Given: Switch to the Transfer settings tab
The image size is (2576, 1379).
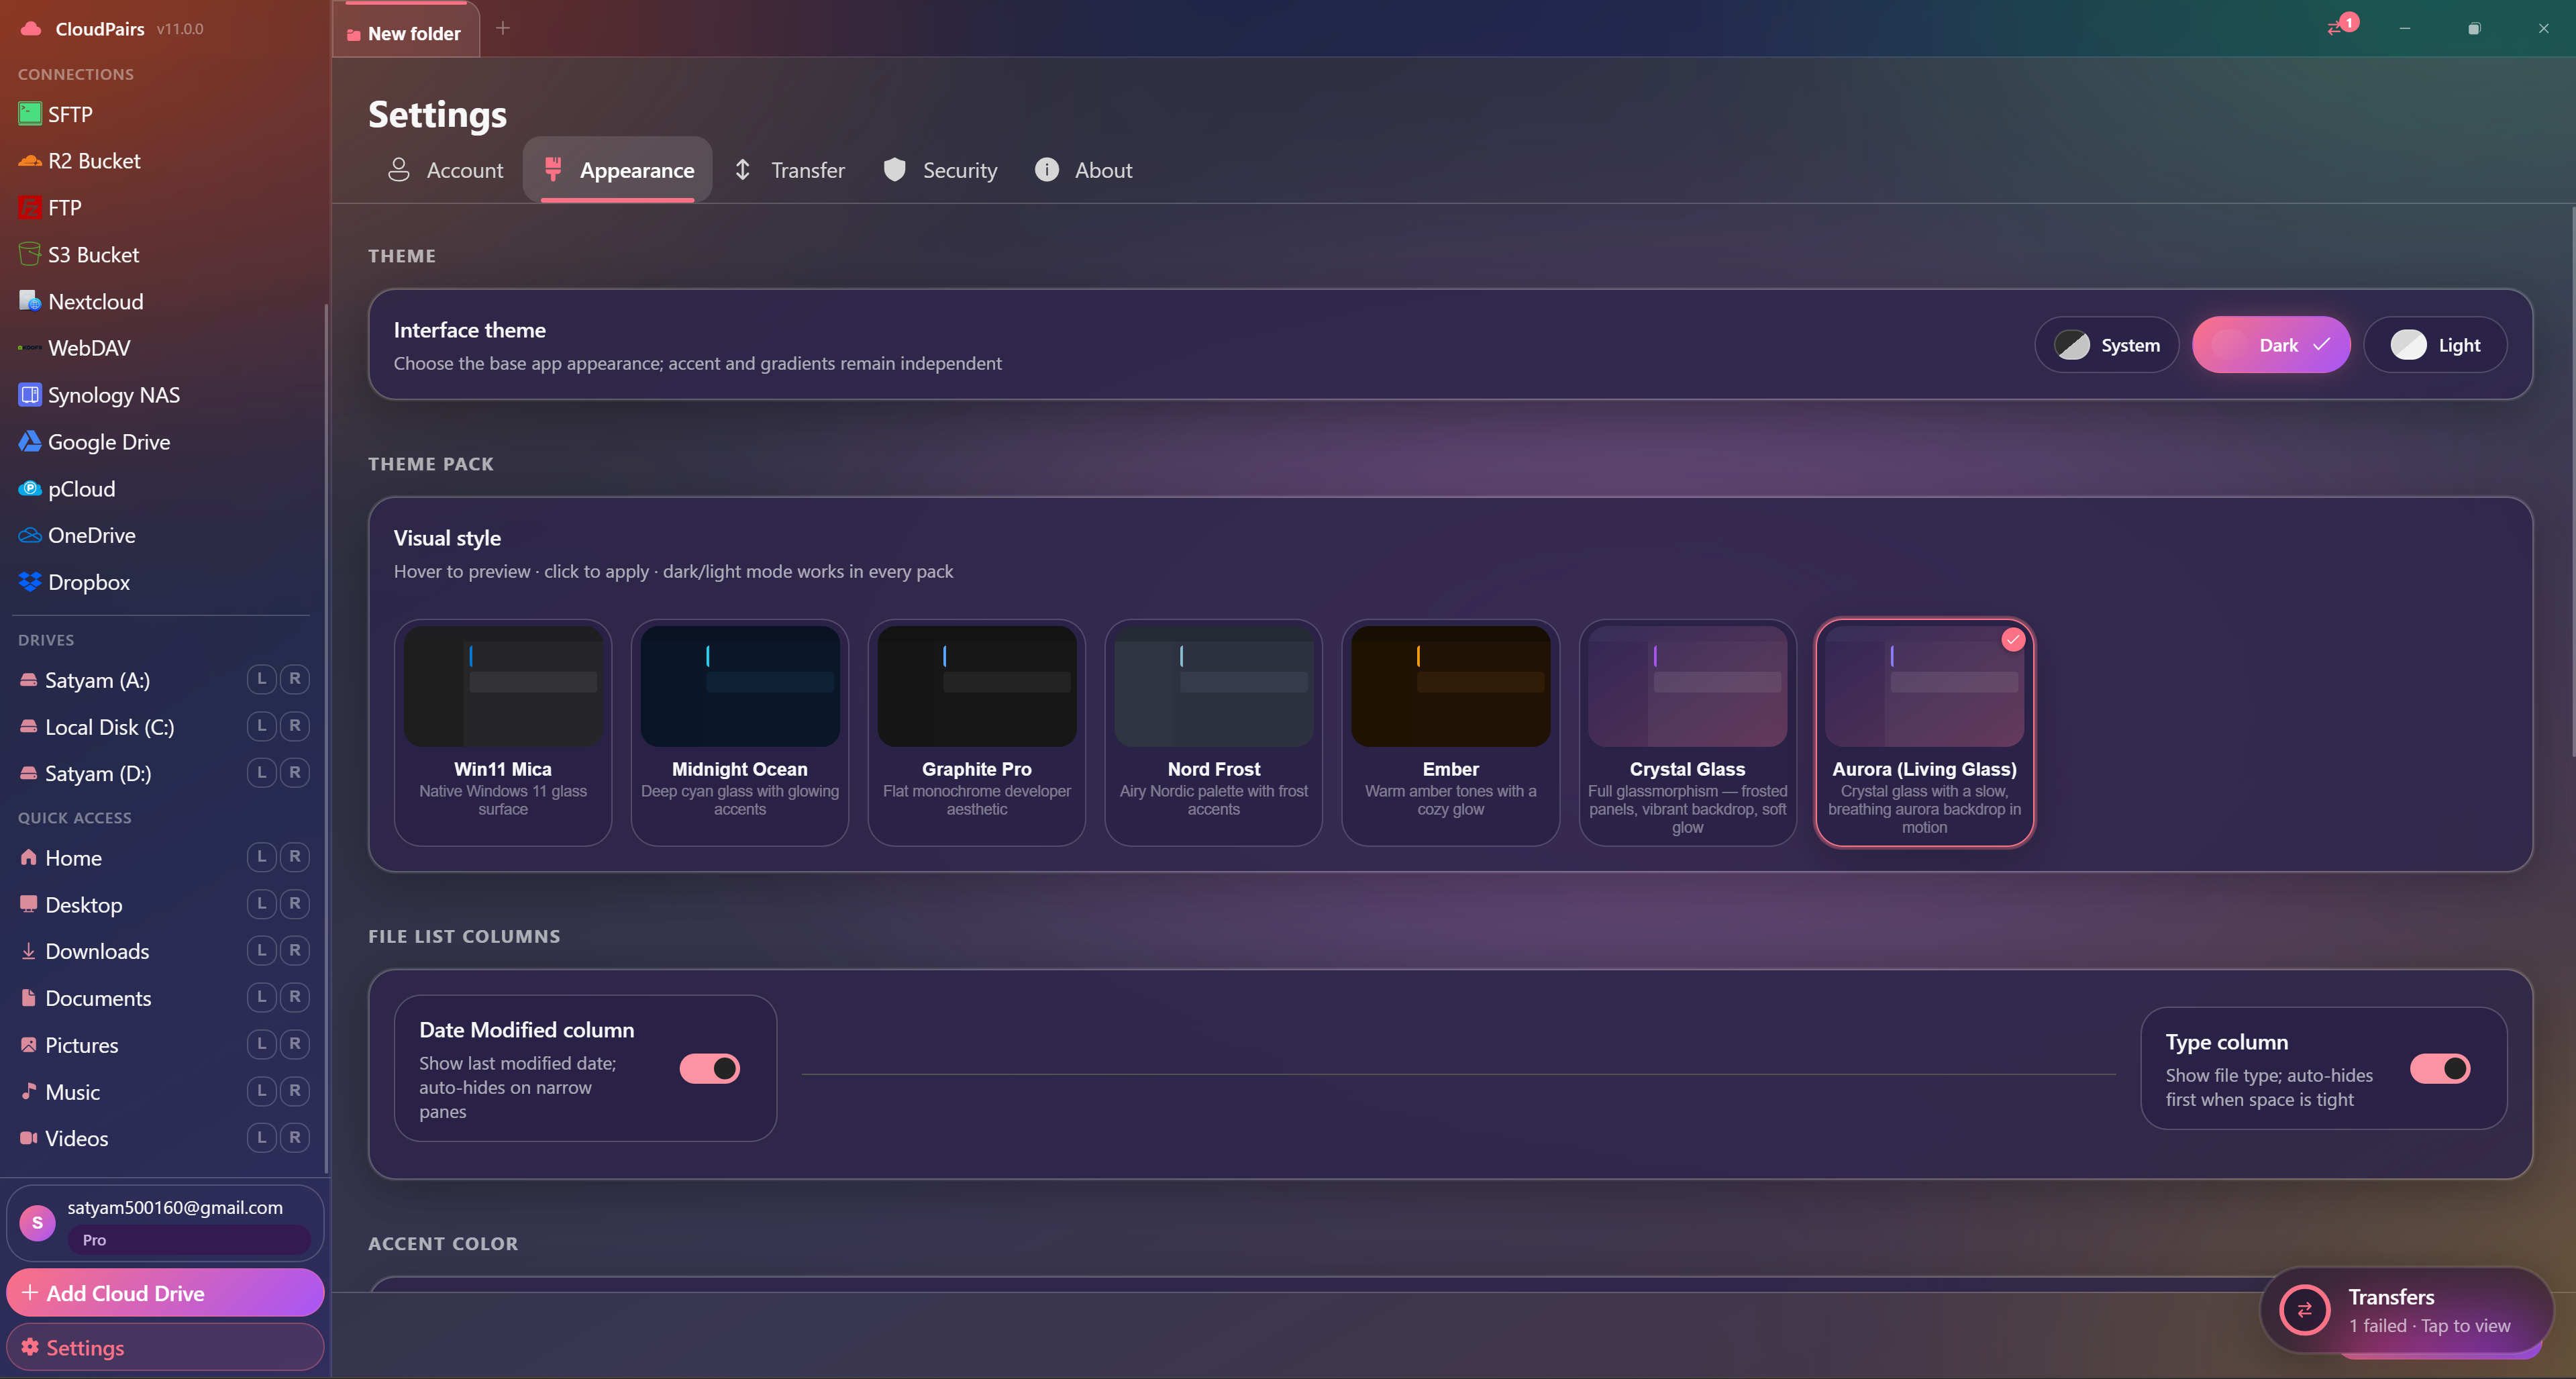Looking at the screenshot, I should tap(789, 170).
